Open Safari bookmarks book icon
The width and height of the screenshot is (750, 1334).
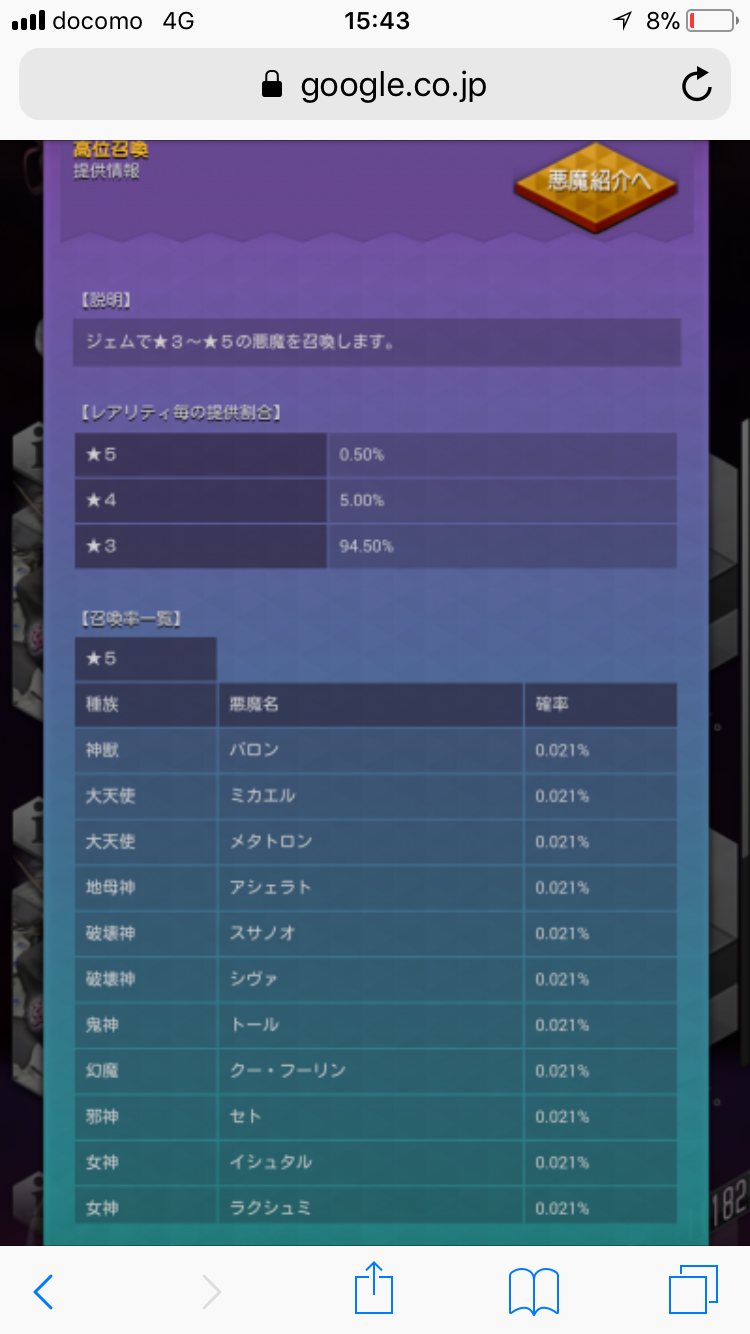pos(533,1292)
